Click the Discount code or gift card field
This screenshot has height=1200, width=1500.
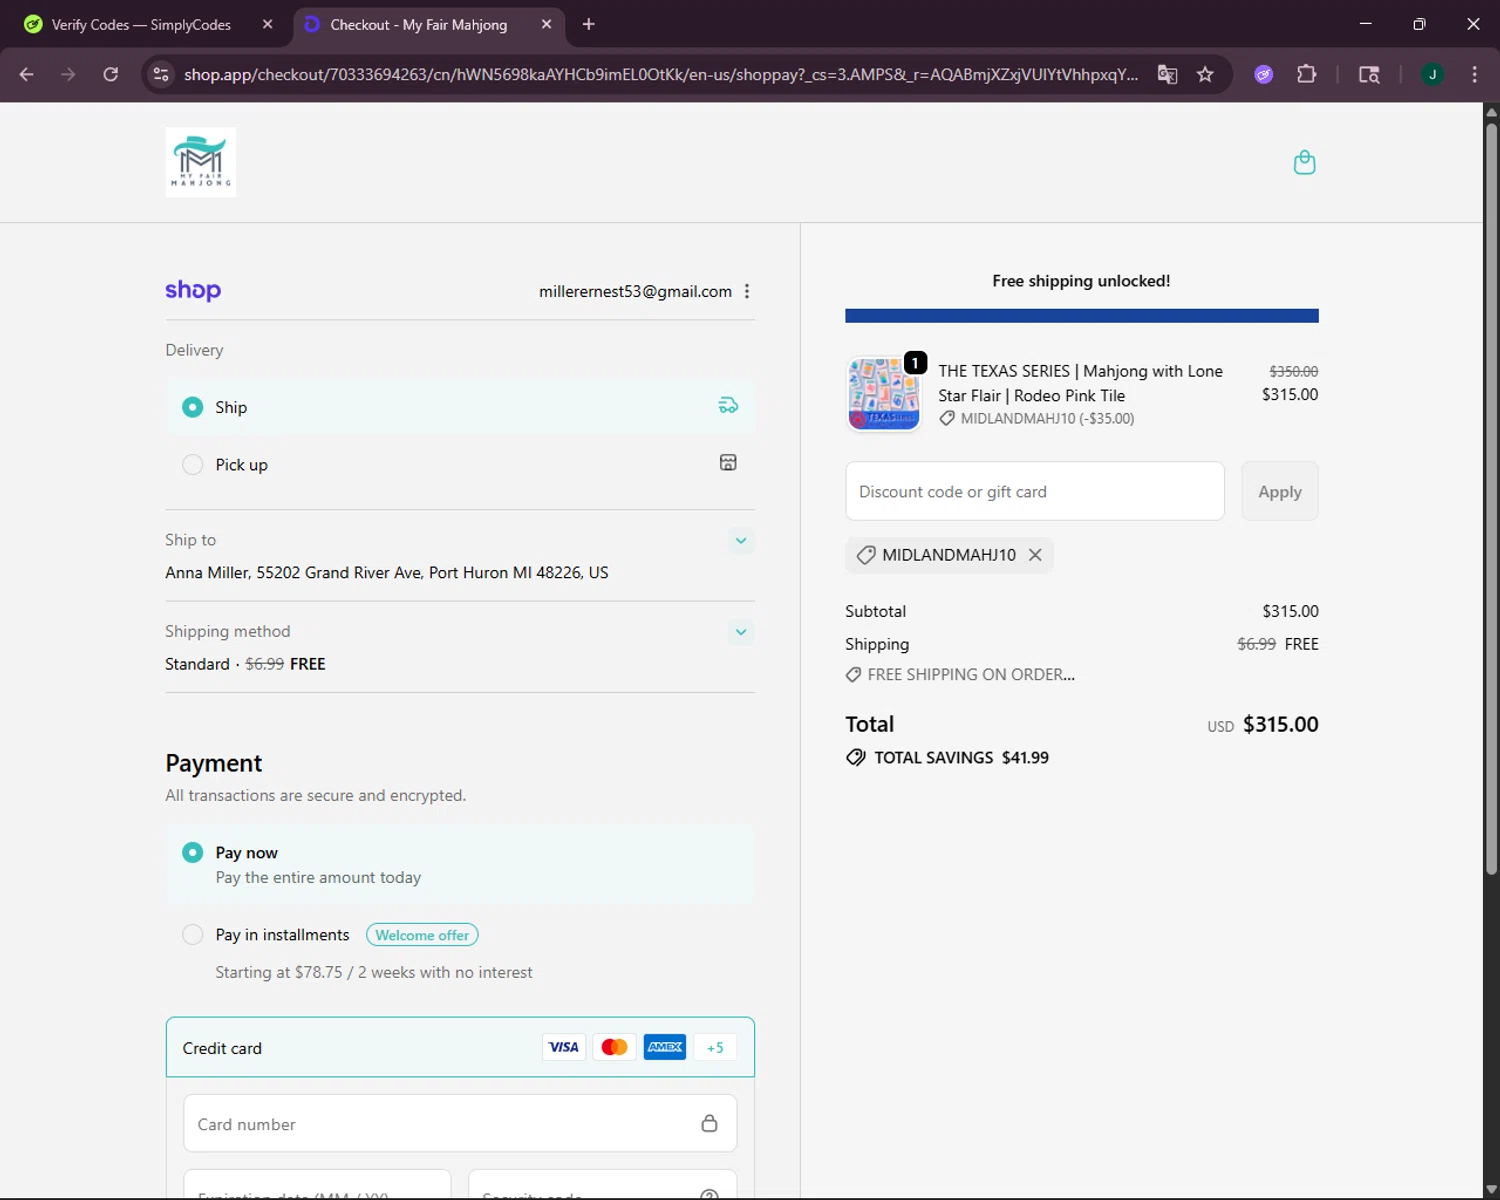coord(1035,491)
